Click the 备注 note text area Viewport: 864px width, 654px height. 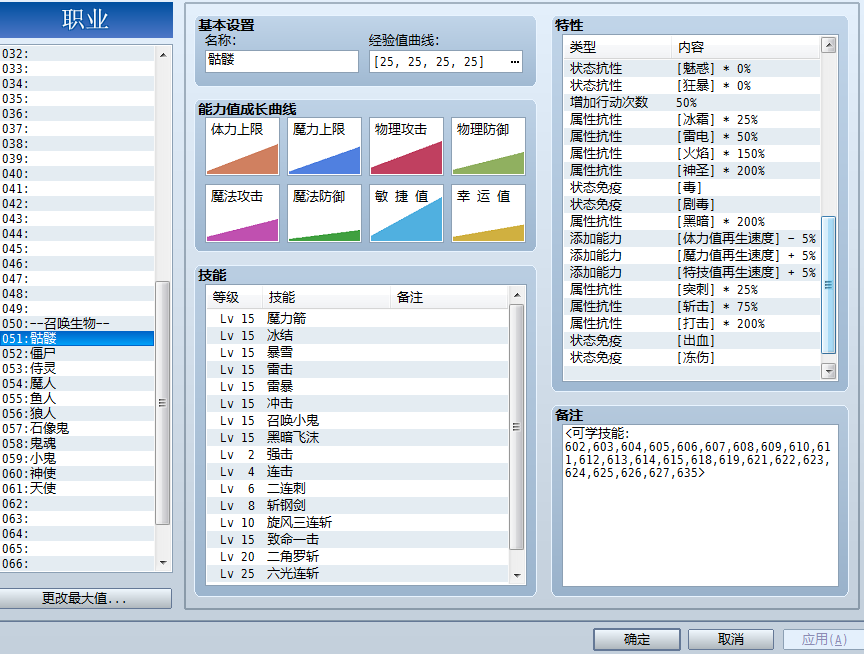(700, 505)
